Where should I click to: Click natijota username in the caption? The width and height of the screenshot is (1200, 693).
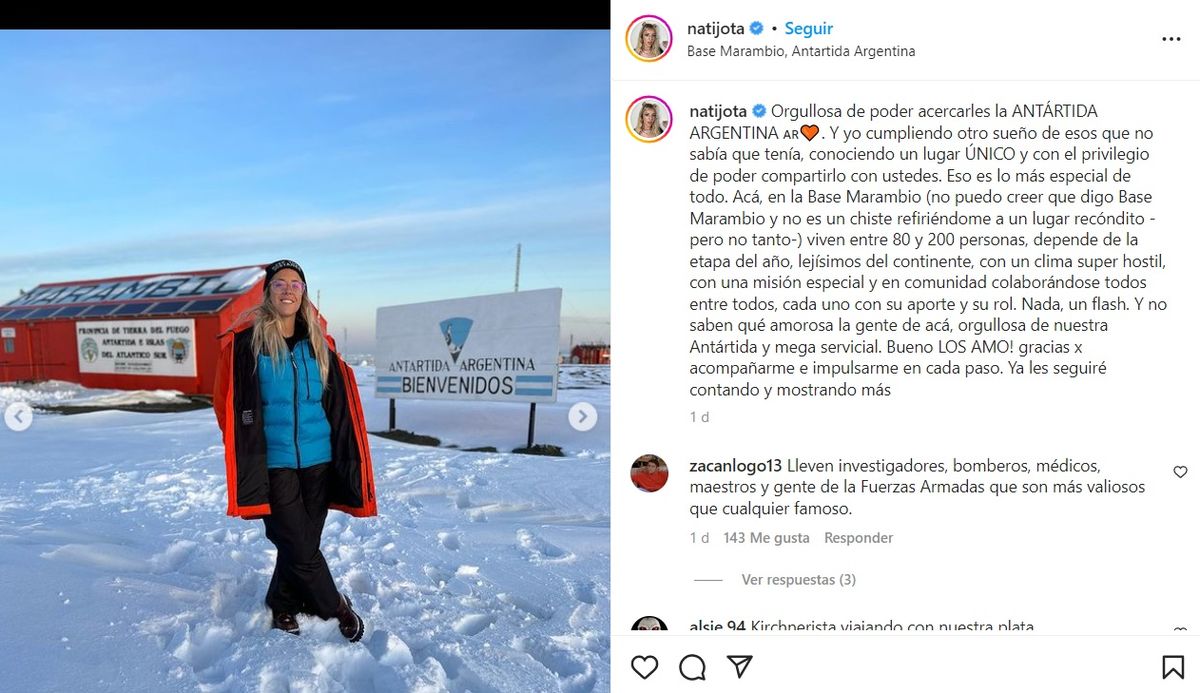click(718, 111)
